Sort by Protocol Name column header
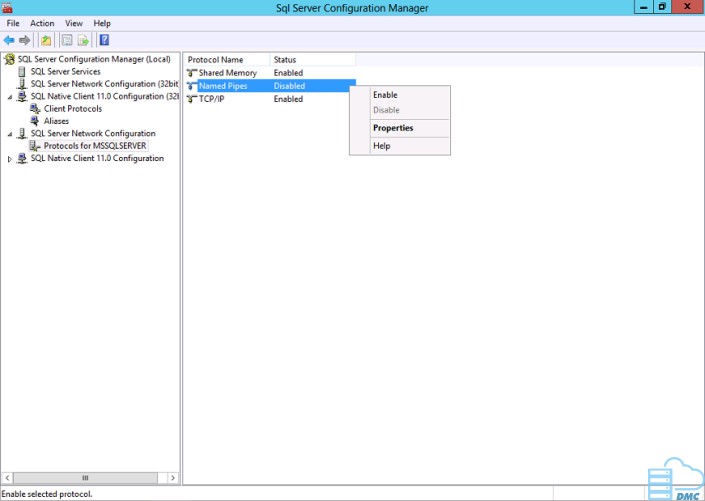The height and width of the screenshot is (501, 705). coord(227,60)
